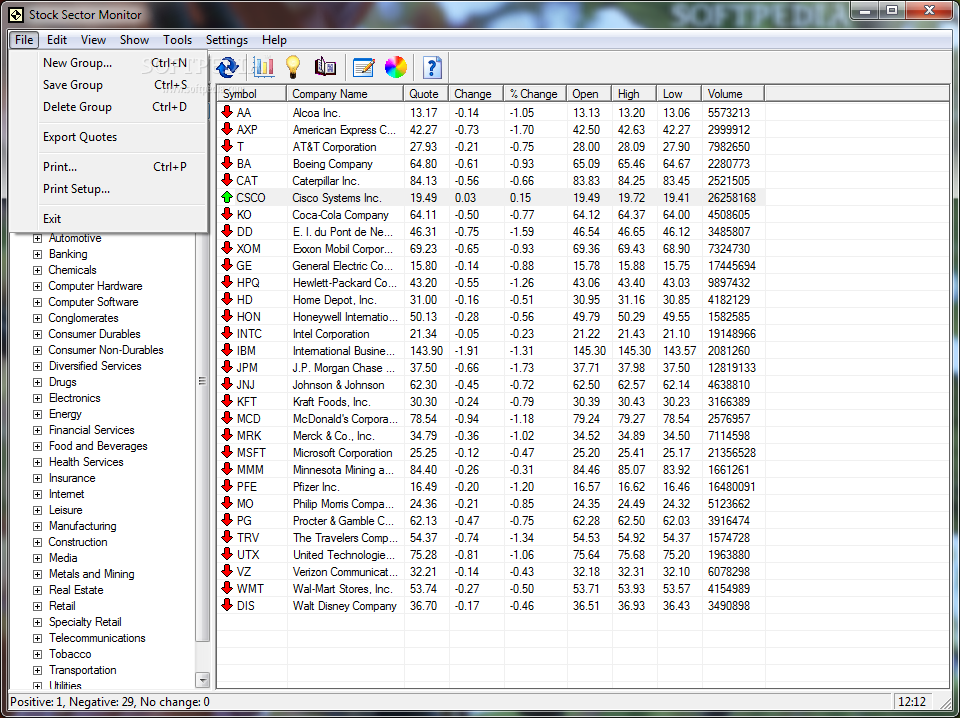Sort by Company Name column header
The image size is (960, 718).
(x=345, y=94)
